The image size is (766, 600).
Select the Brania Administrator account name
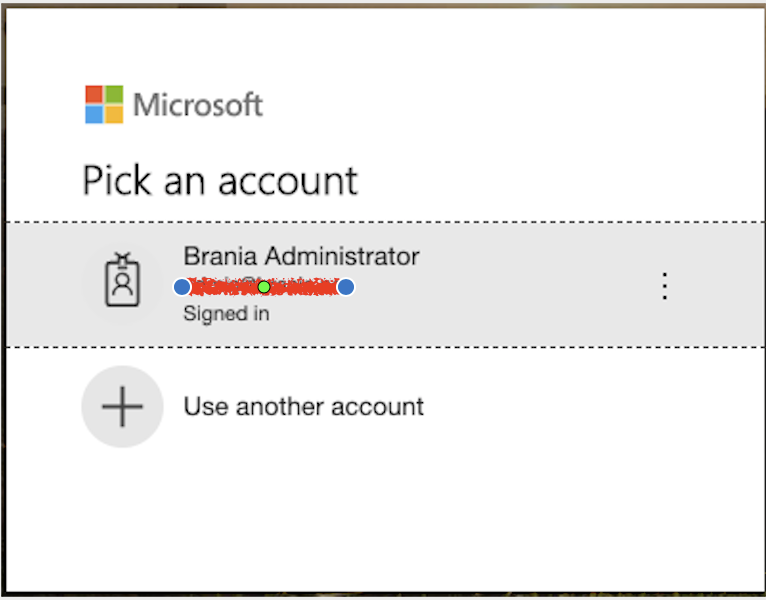click(x=301, y=256)
